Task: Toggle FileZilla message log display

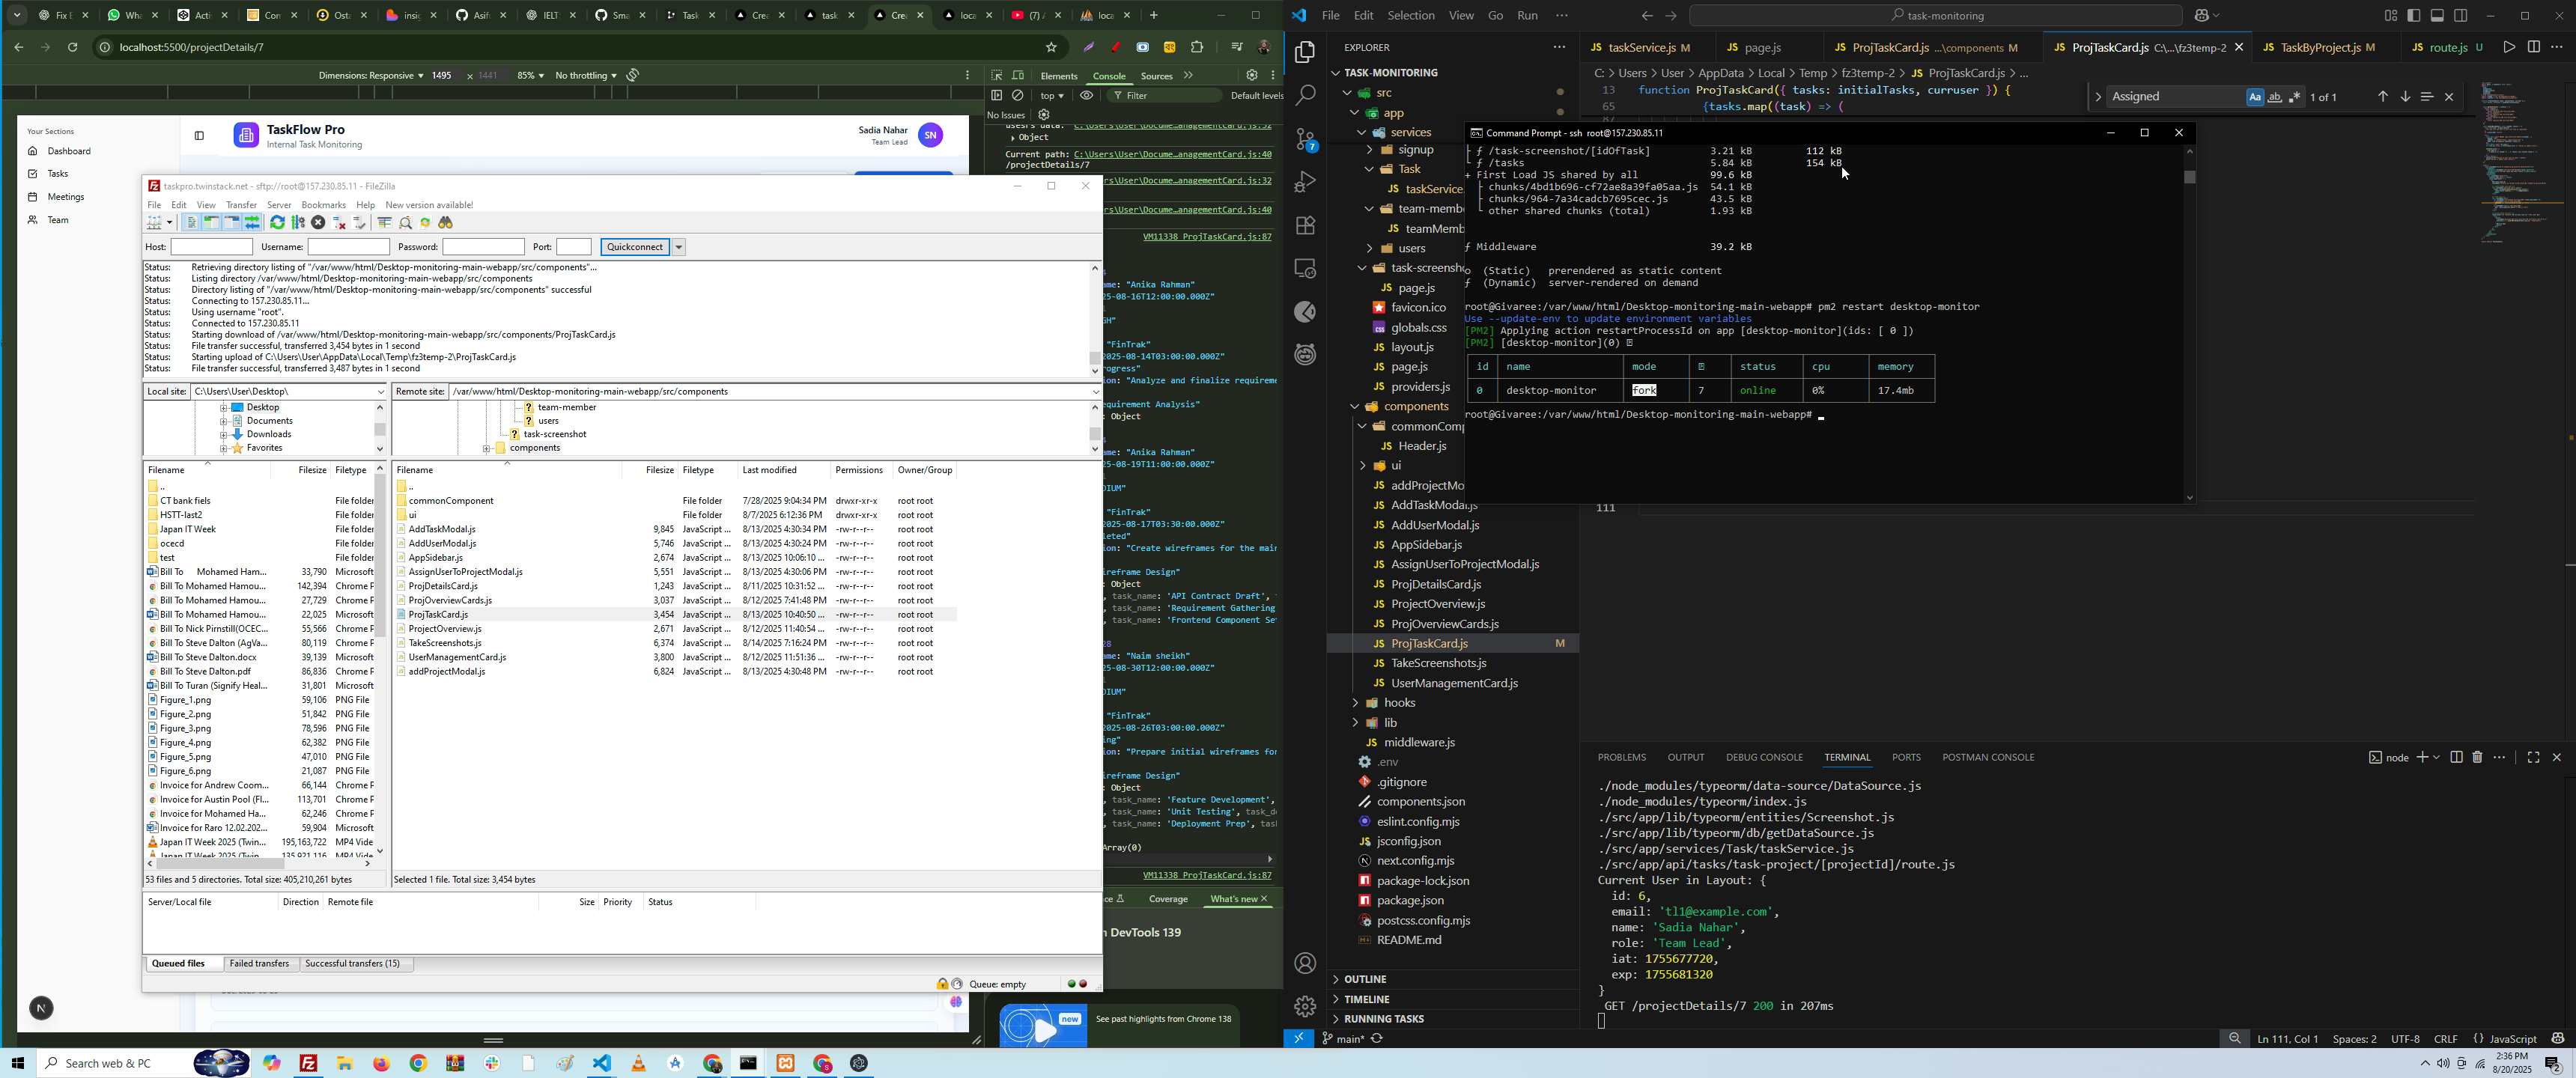Action: (192, 223)
